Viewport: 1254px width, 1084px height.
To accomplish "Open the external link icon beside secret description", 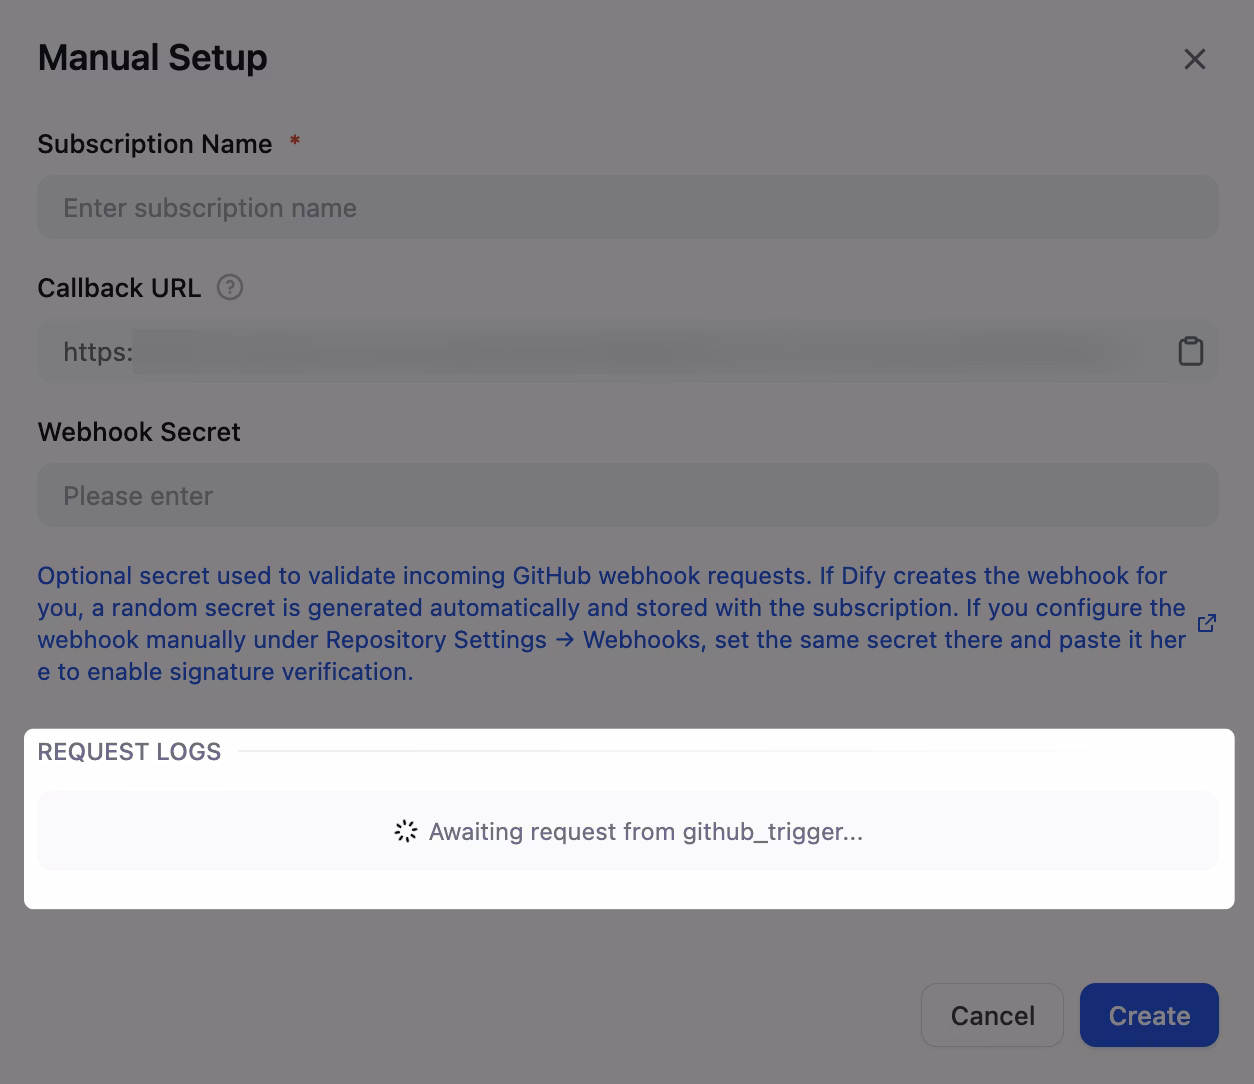I will coord(1207,624).
